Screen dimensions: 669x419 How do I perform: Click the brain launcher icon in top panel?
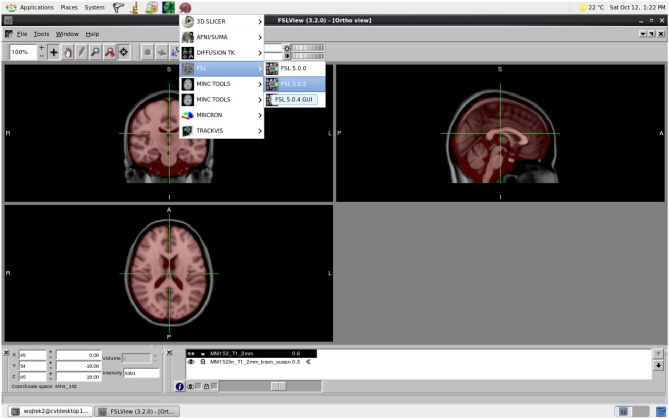pos(185,7)
